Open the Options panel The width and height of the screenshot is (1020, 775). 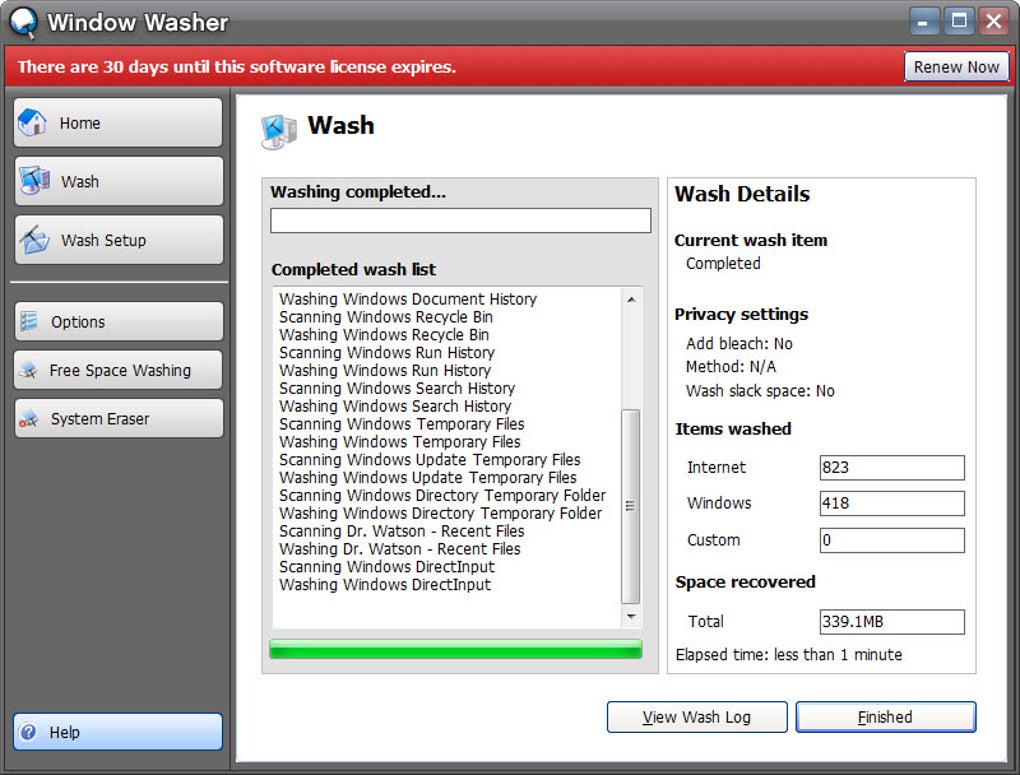coord(118,321)
